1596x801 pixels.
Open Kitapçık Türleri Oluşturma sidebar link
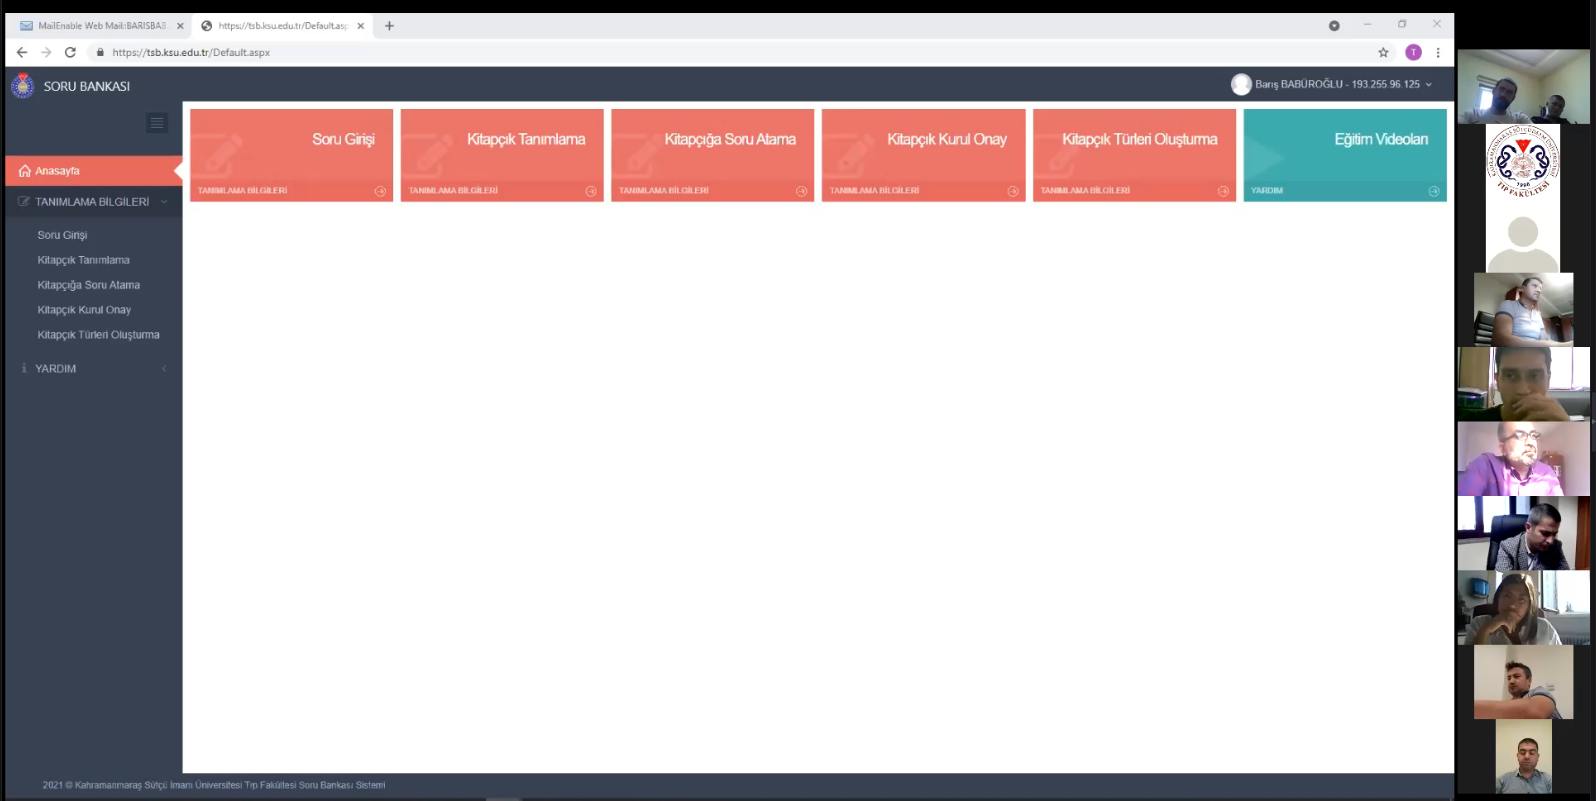[x=98, y=335]
